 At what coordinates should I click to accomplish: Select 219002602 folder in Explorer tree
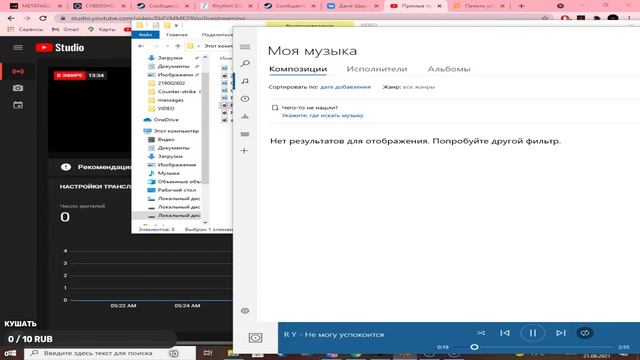[x=171, y=83]
